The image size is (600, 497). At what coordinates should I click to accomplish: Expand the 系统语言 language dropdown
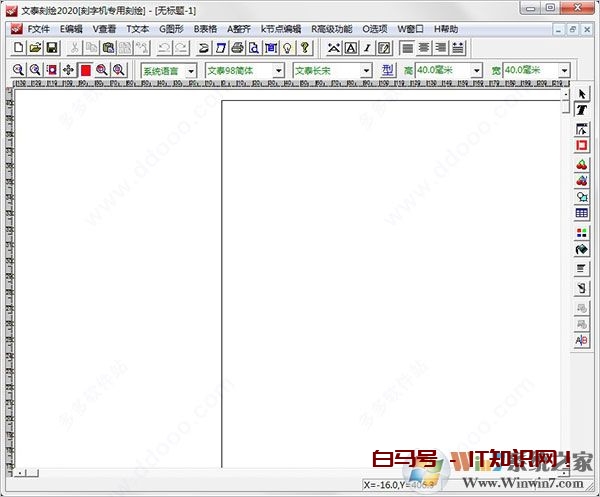(190, 71)
